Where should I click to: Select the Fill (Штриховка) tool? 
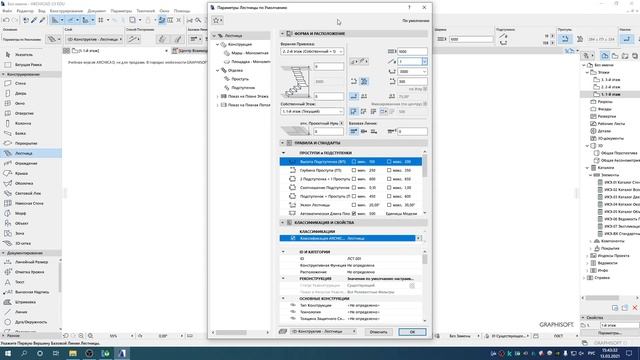pos(25,302)
